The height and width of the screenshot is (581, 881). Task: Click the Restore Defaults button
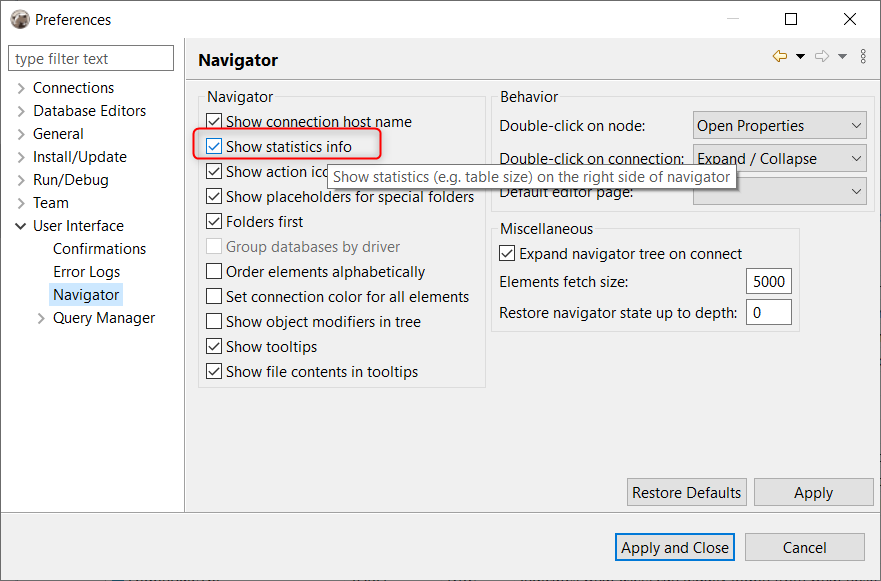tap(686, 492)
